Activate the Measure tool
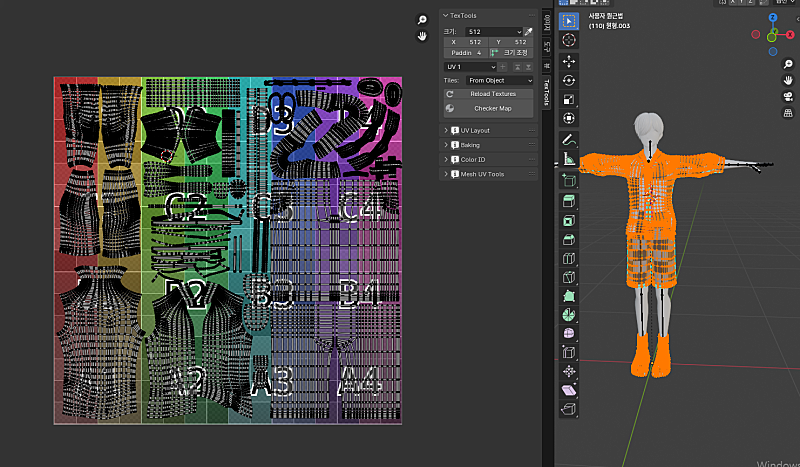The width and height of the screenshot is (800, 467). pyautogui.click(x=569, y=158)
